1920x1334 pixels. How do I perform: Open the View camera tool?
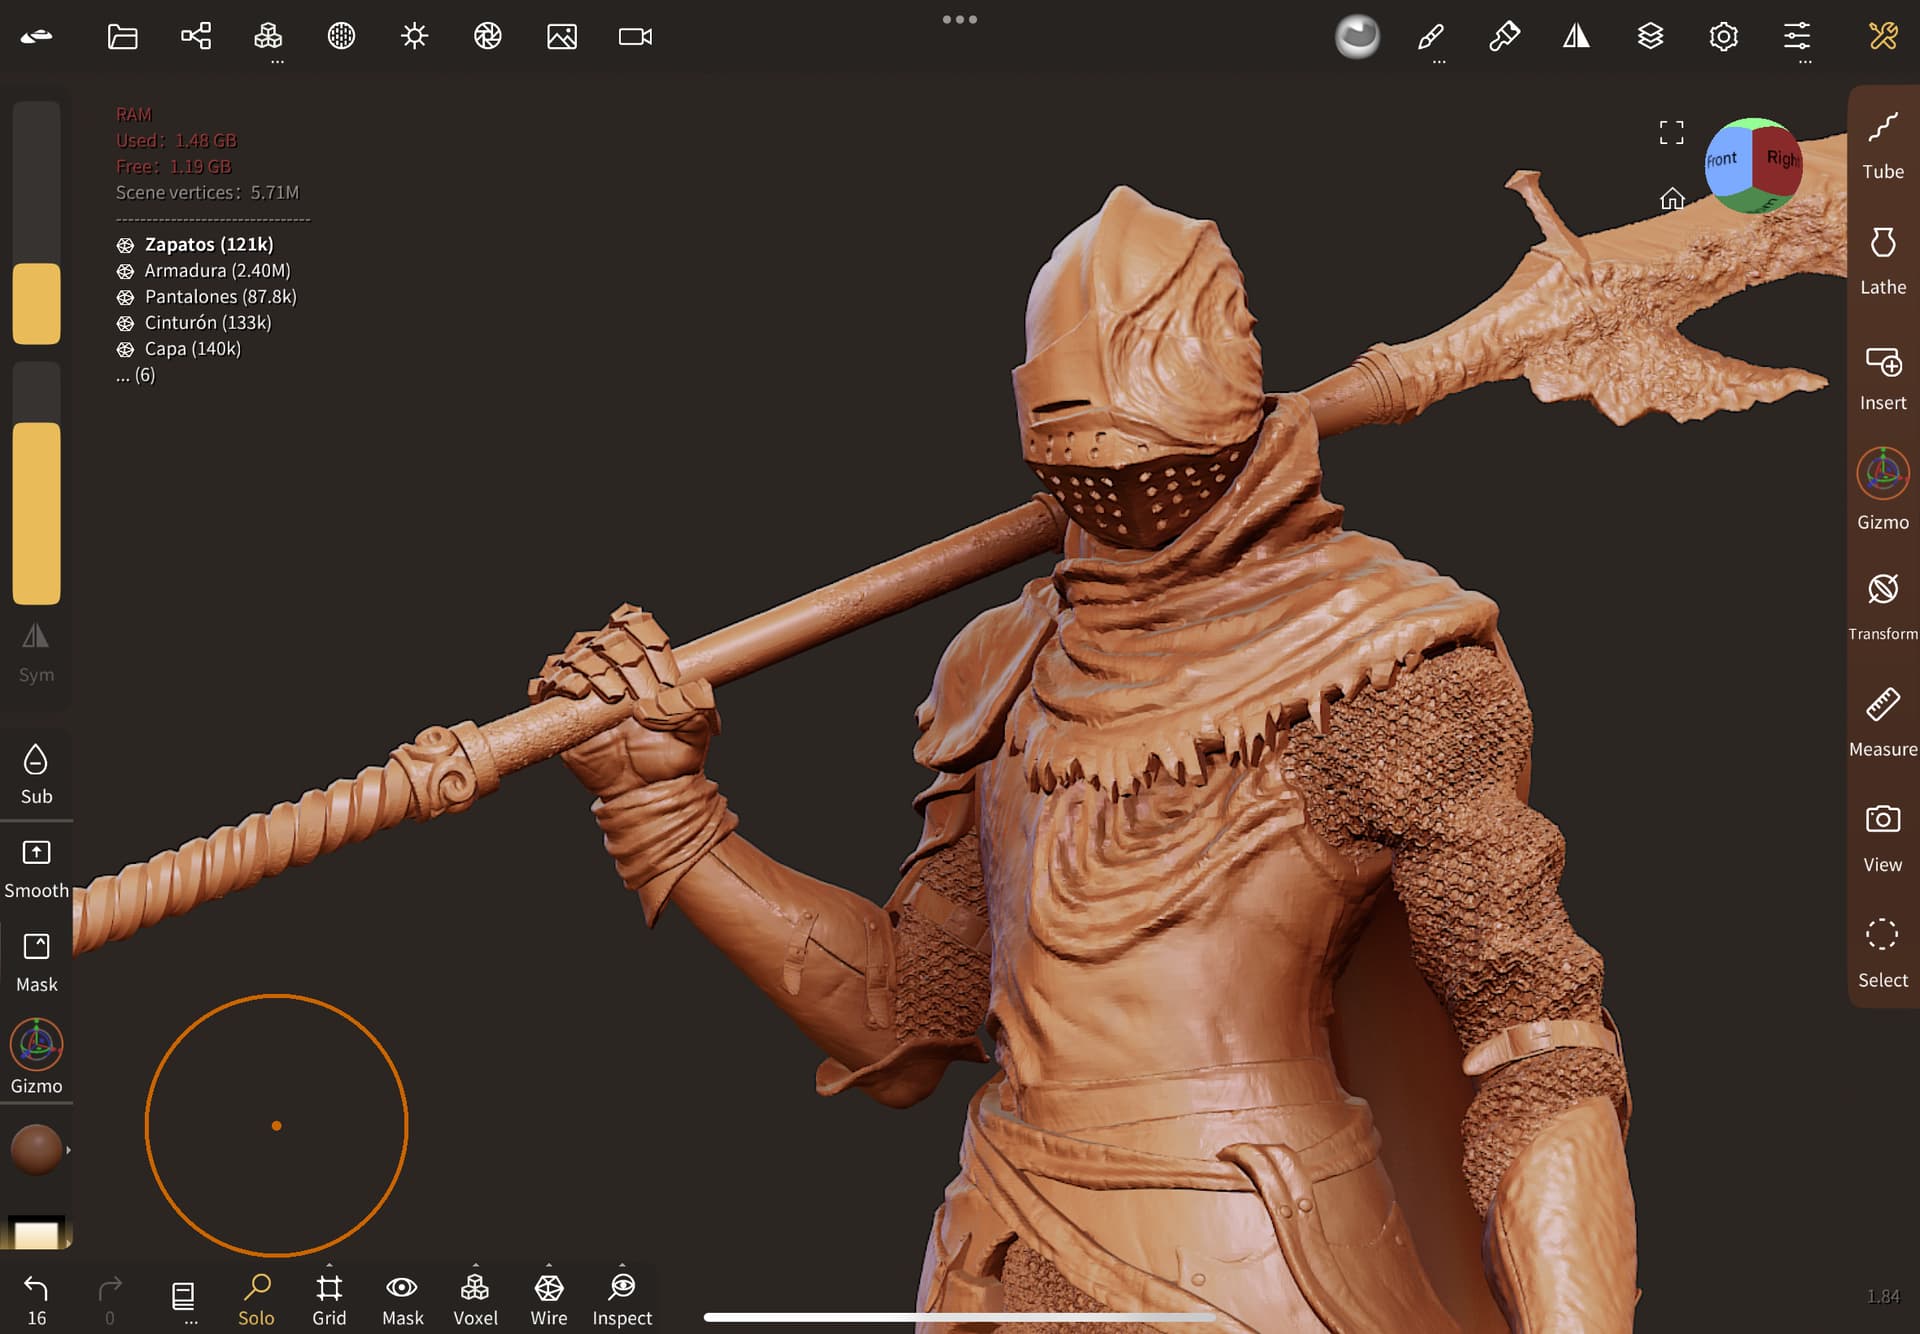(x=1882, y=838)
